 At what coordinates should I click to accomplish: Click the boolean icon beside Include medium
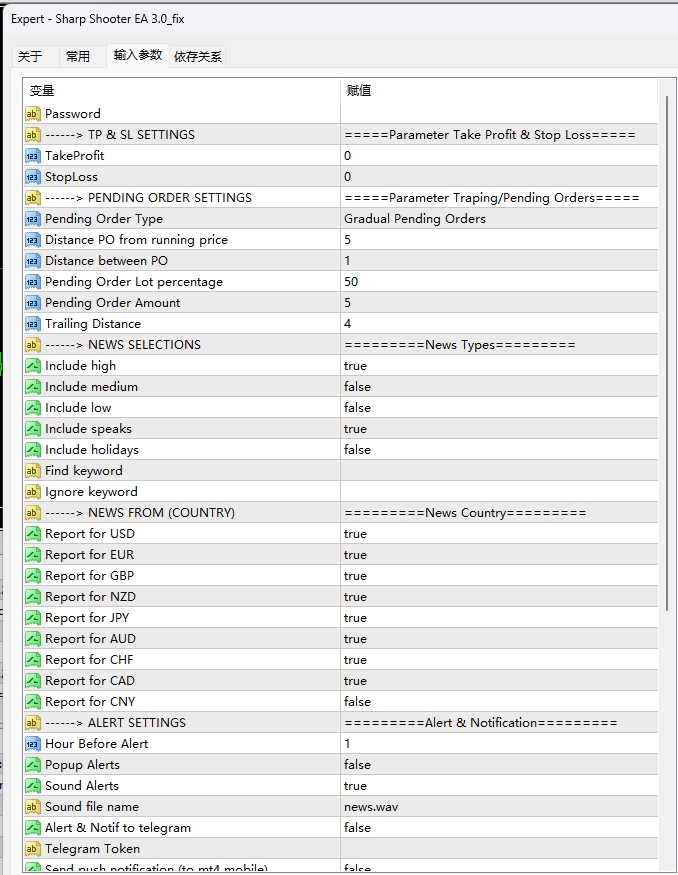[32, 387]
